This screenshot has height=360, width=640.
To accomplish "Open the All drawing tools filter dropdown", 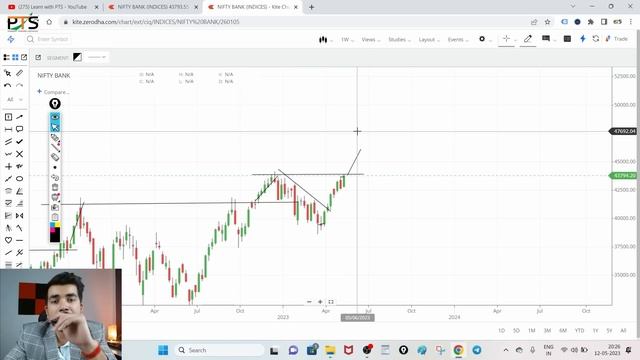I will point(14,100).
